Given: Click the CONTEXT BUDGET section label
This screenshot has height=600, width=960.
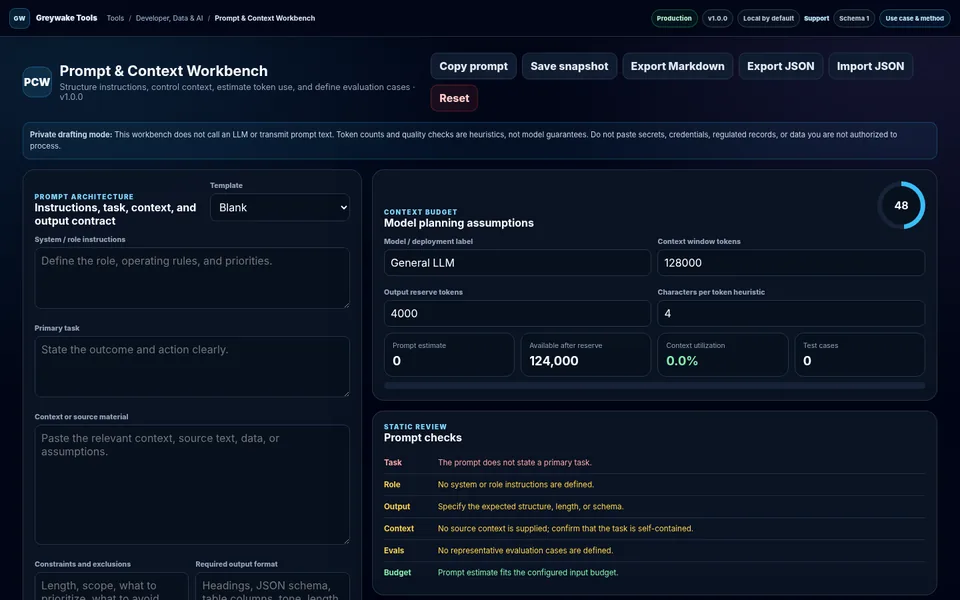Looking at the screenshot, I should pos(421,212).
